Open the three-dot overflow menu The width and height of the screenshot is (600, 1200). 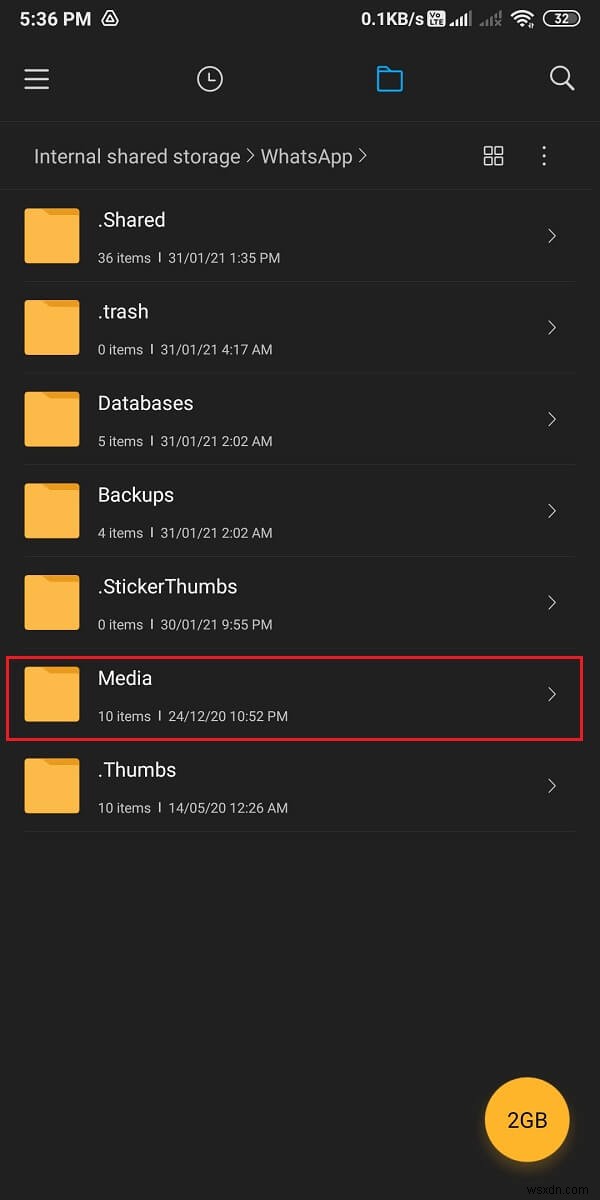point(544,156)
